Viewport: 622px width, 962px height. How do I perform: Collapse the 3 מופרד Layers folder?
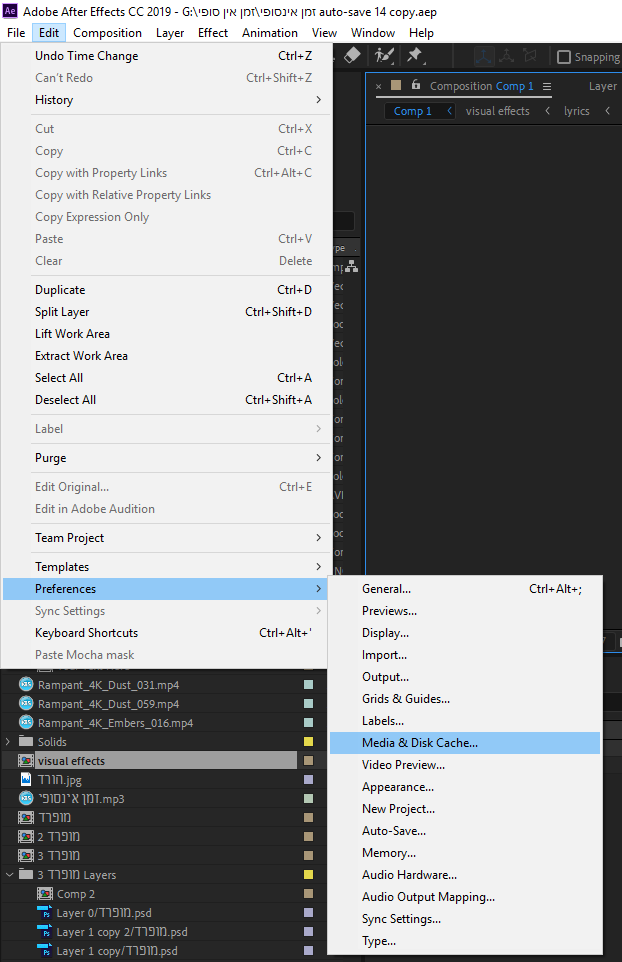click(9, 875)
